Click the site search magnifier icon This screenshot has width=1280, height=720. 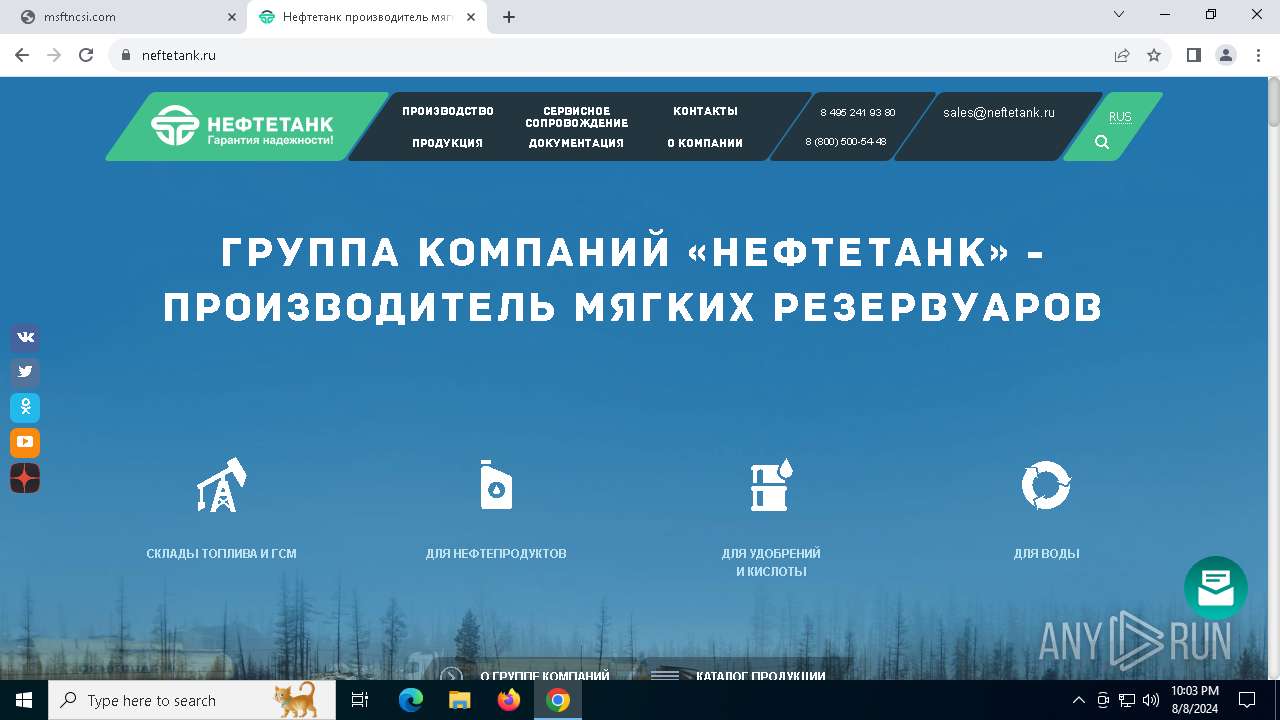point(1102,142)
